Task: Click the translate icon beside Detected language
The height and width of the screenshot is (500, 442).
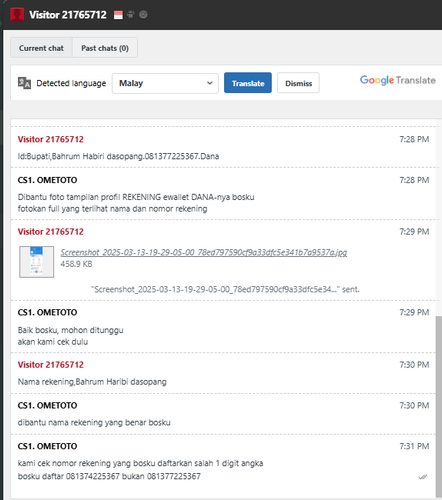Action: click(24, 83)
